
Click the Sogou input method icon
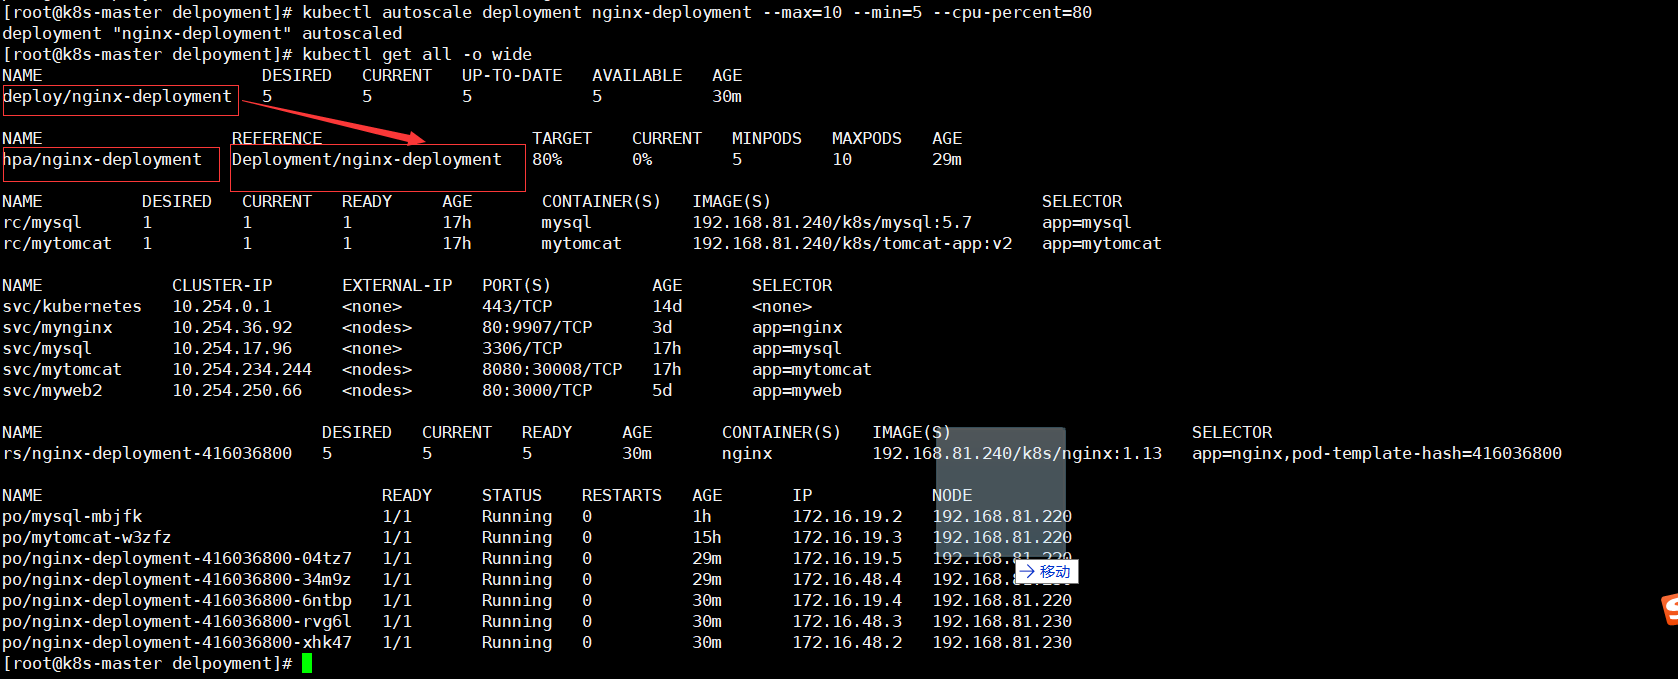tap(1670, 609)
